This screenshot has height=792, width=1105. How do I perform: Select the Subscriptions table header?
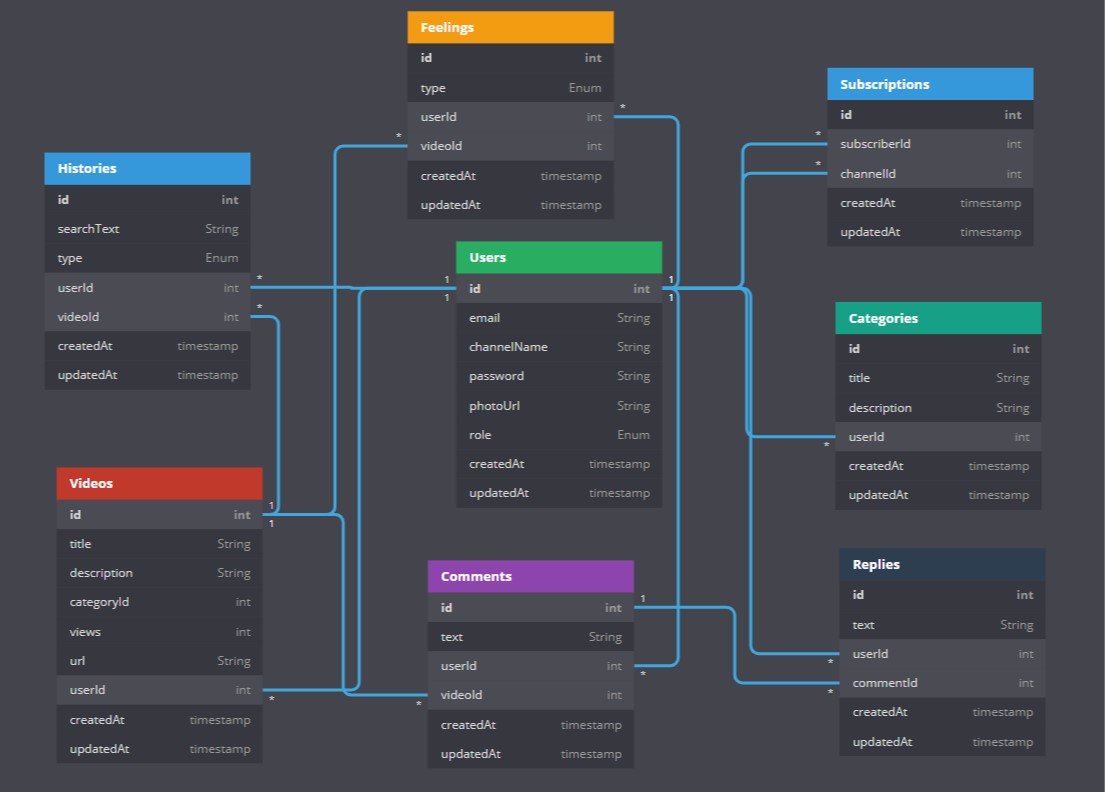[x=930, y=84]
